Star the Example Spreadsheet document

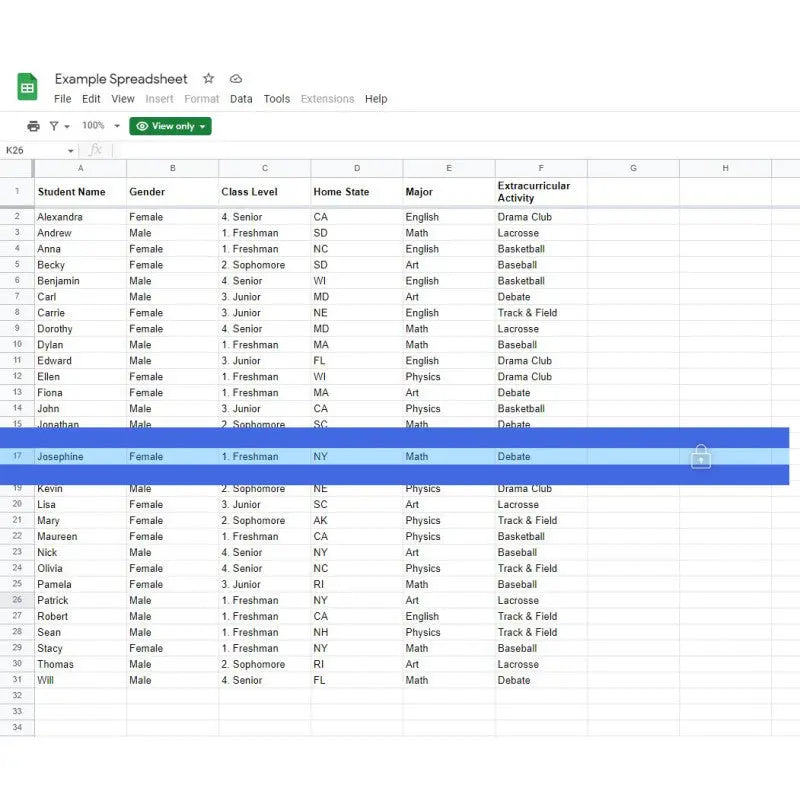(x=208, y=79)
